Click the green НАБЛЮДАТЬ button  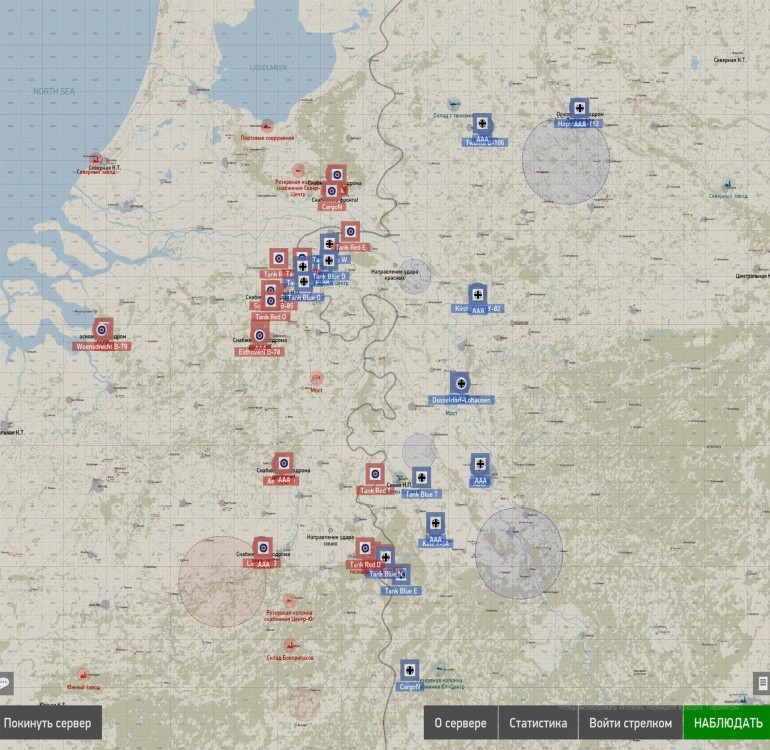click(x=727, y=723)
